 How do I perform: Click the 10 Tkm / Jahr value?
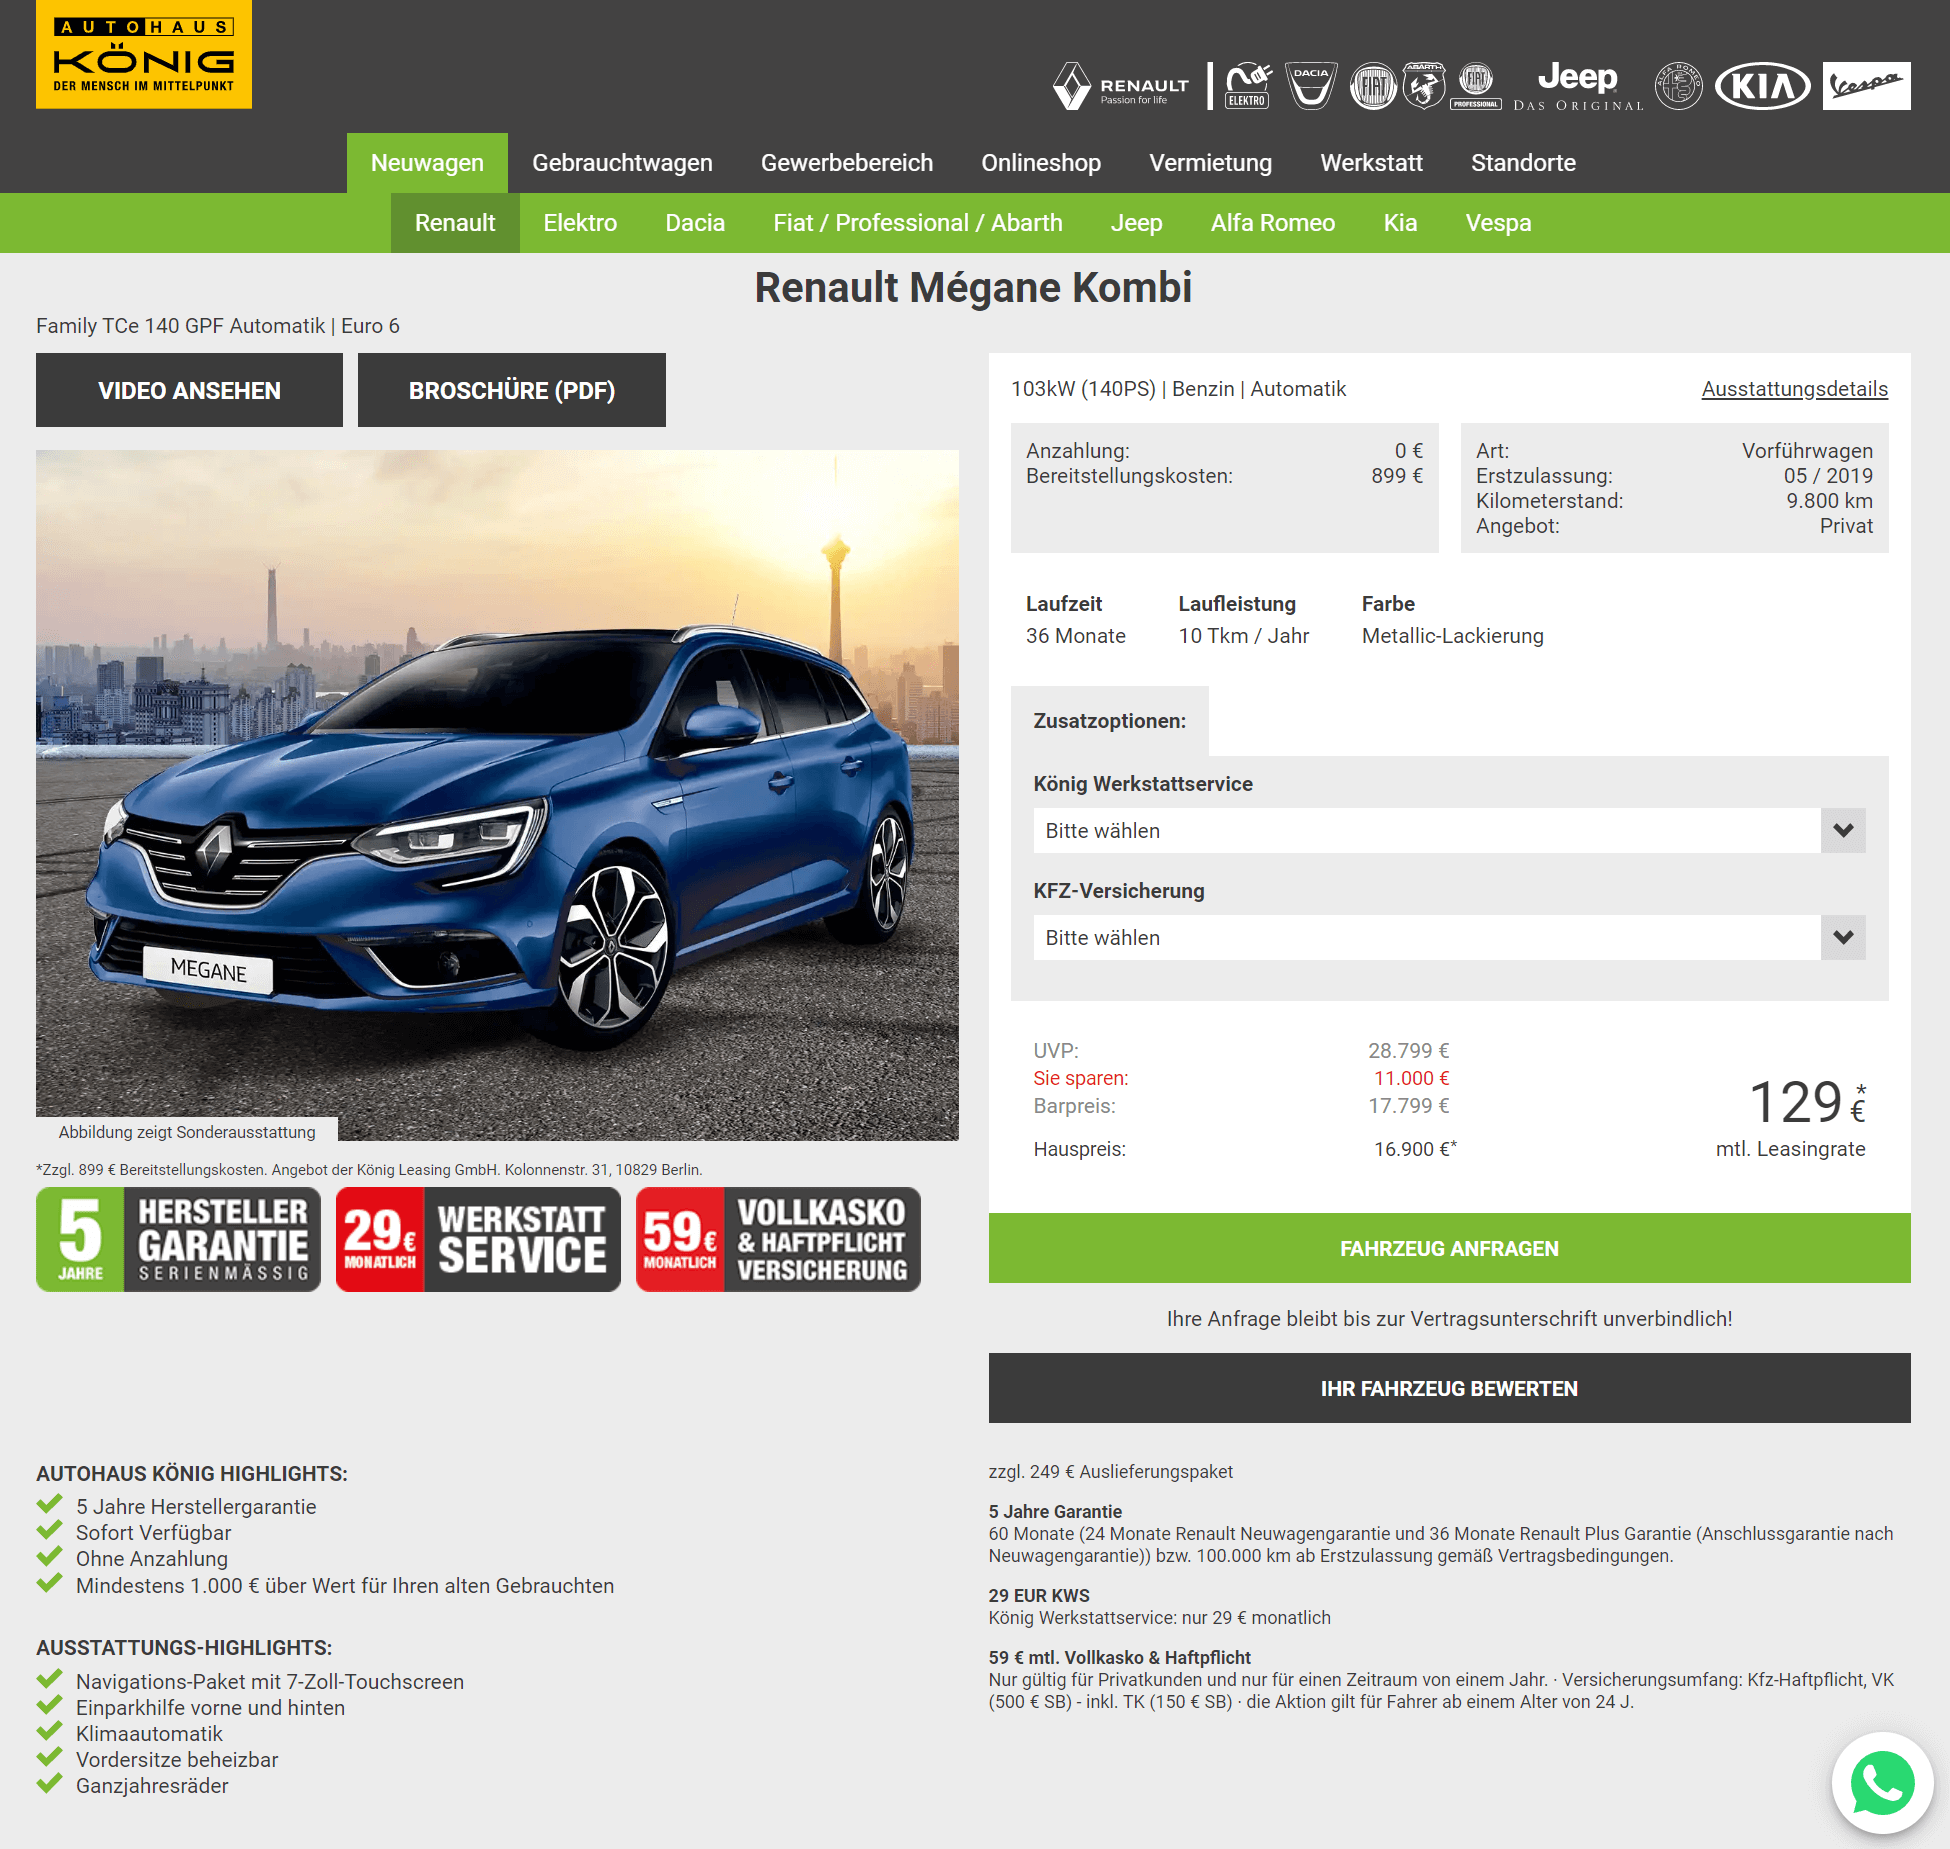[x=1244, y=636]
